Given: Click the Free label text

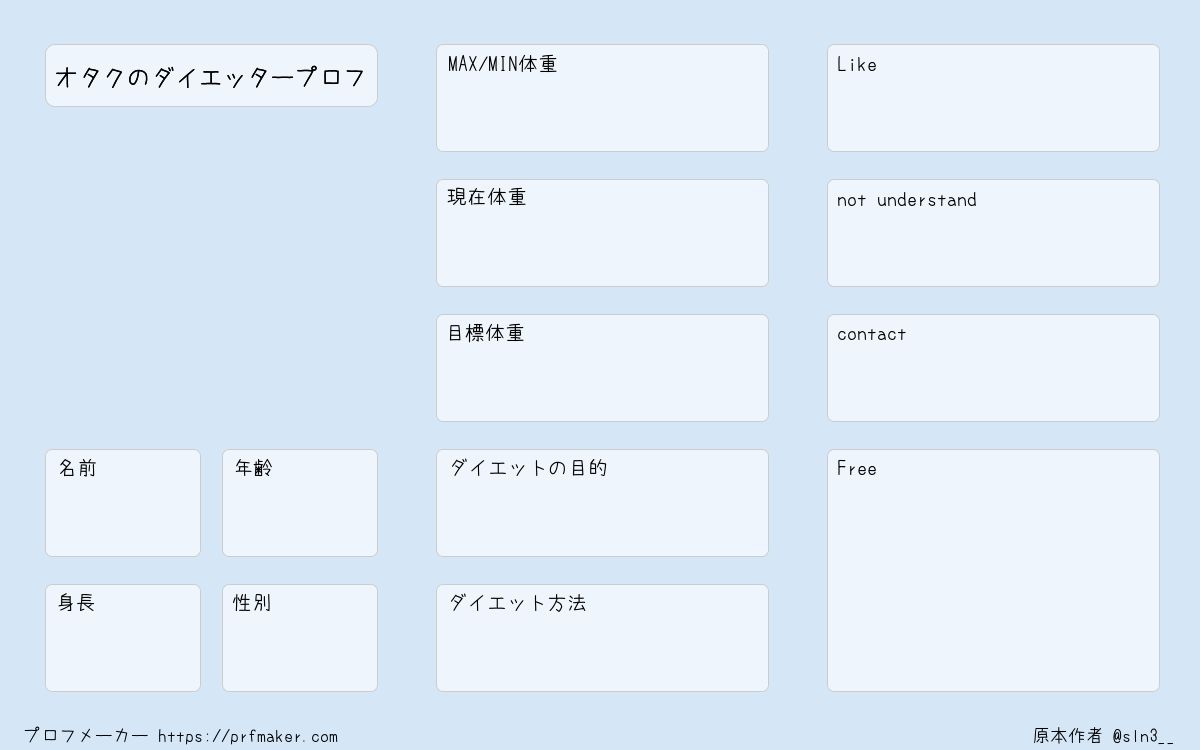Looking at the screenshot, I should [x=857, y=469].
